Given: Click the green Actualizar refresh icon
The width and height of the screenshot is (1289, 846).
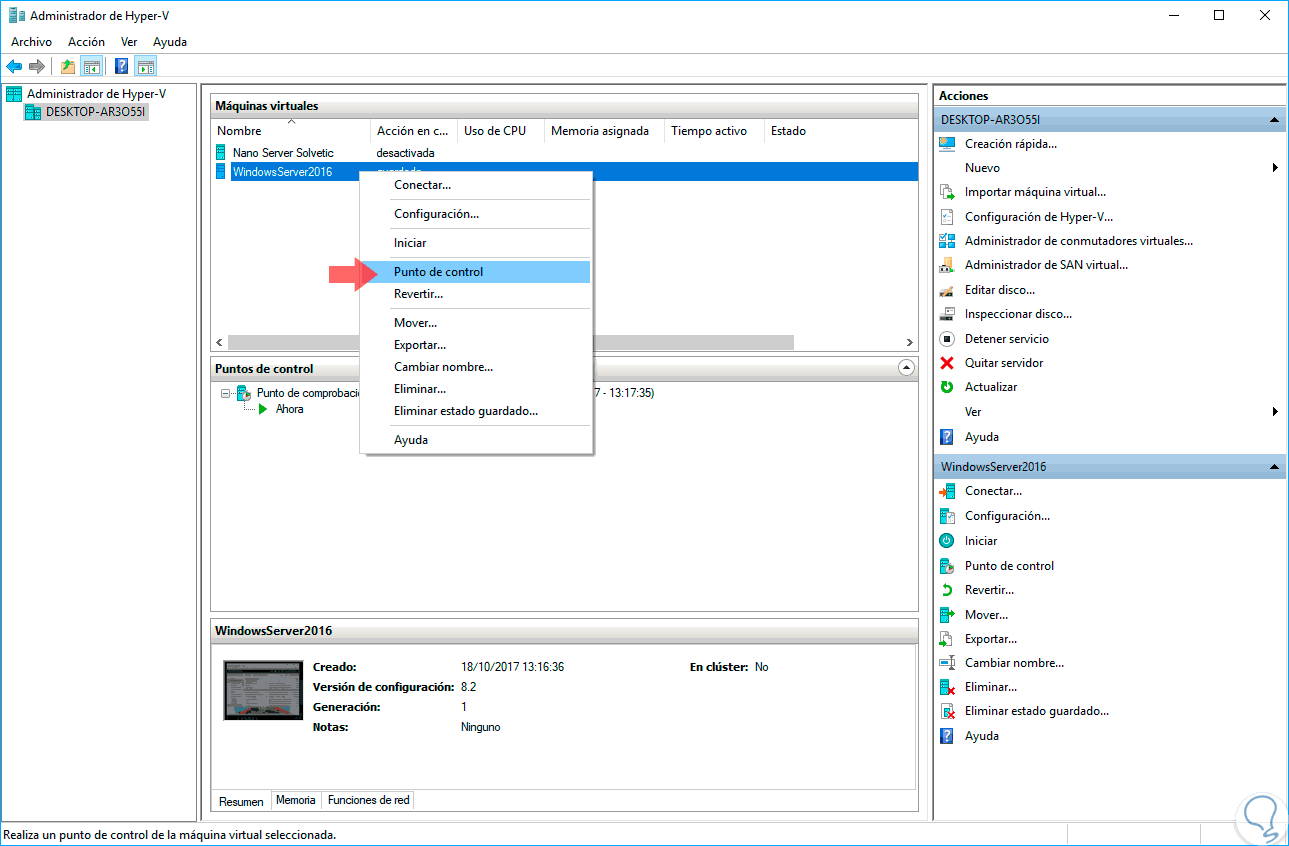Looking at the screenshot, I should (947, 387).
